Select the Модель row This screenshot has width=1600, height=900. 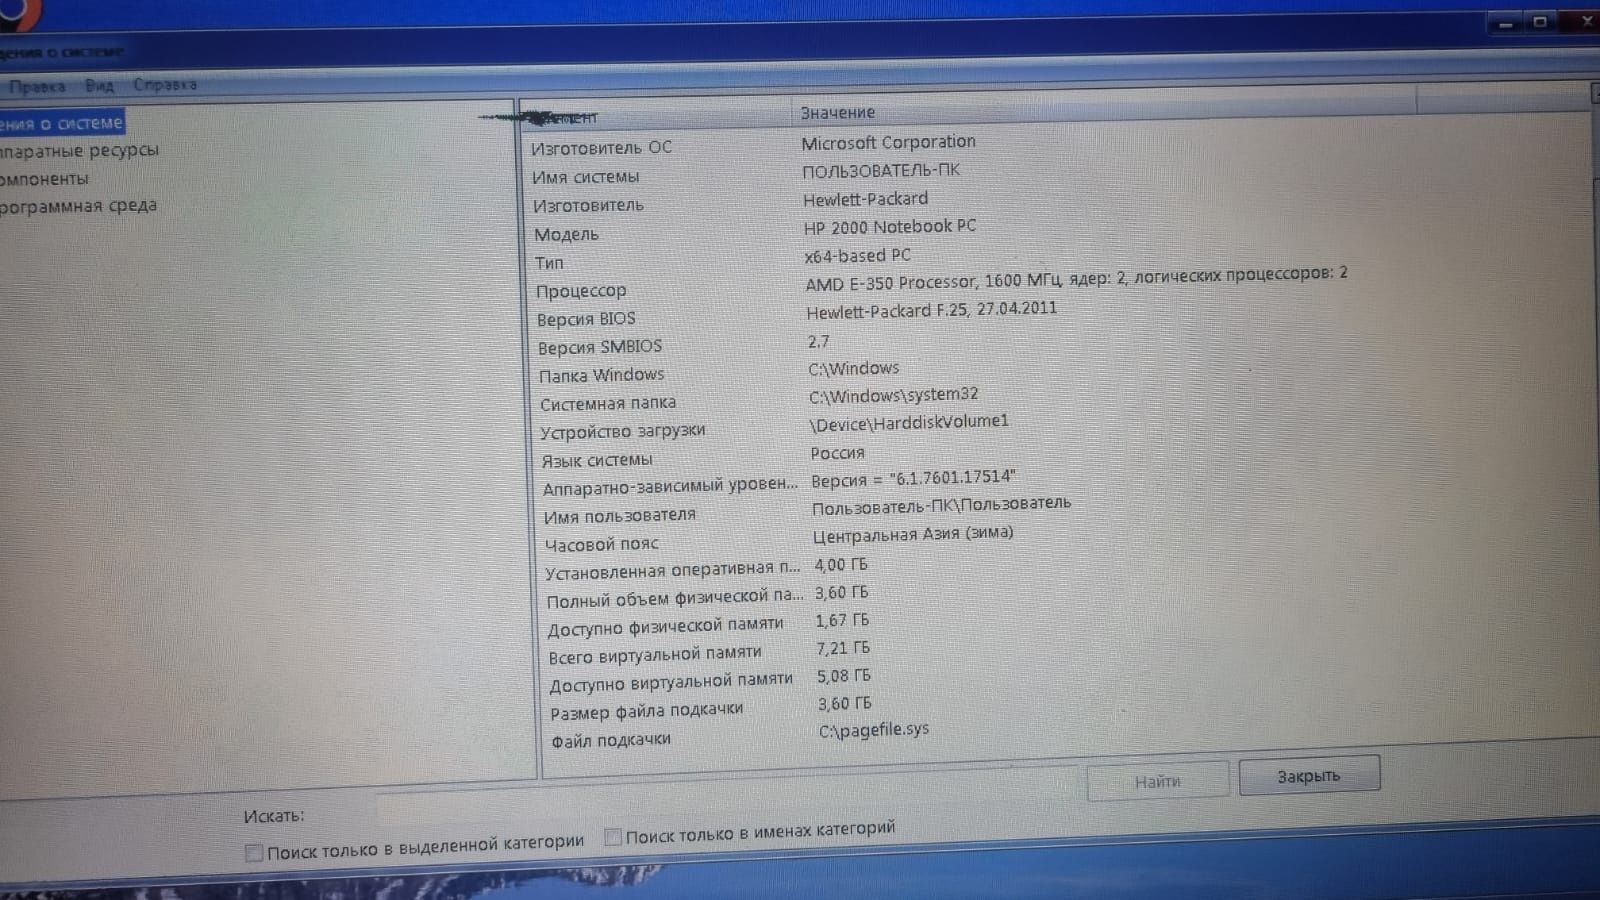click(566, 235)
